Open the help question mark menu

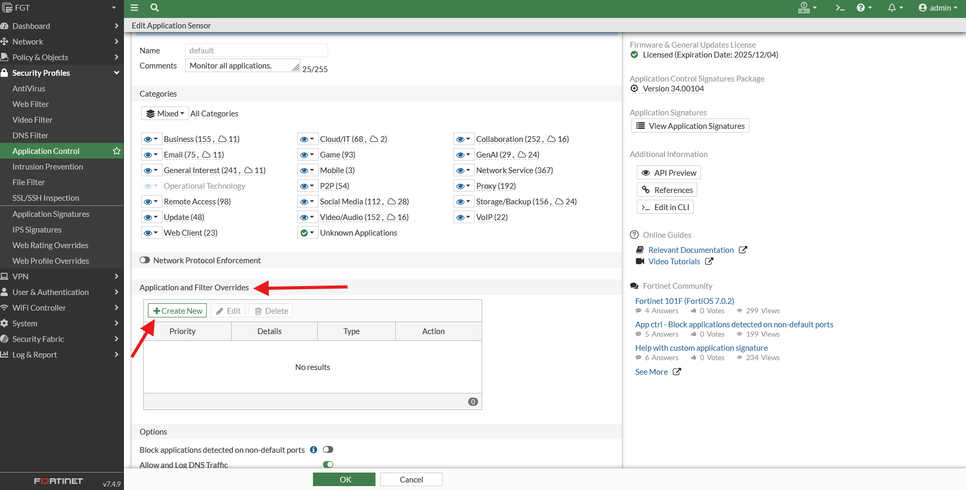(x=862, y=8)
